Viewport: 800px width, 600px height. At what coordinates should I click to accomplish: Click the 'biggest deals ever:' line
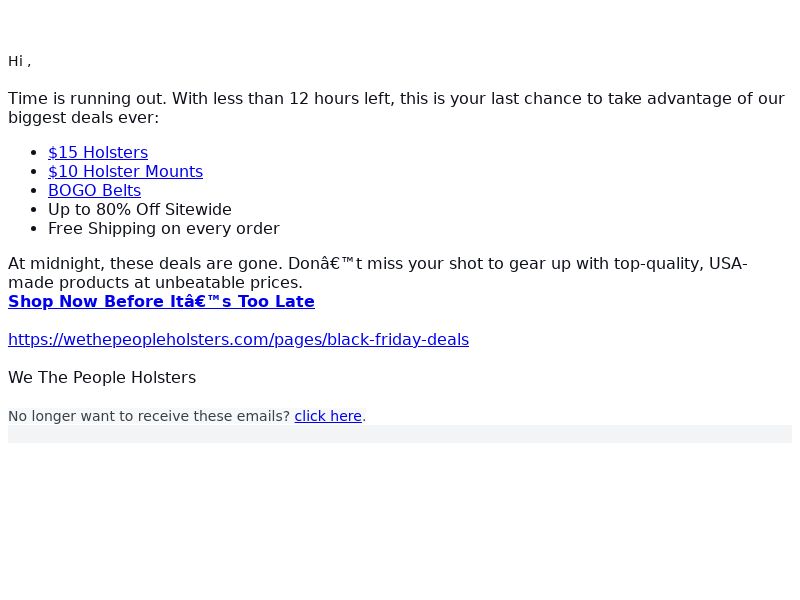tap(84, 118)
